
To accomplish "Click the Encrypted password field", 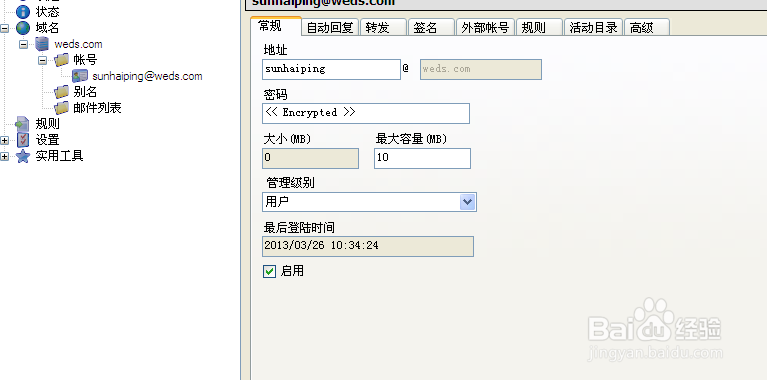I will [x=366, y=113].
